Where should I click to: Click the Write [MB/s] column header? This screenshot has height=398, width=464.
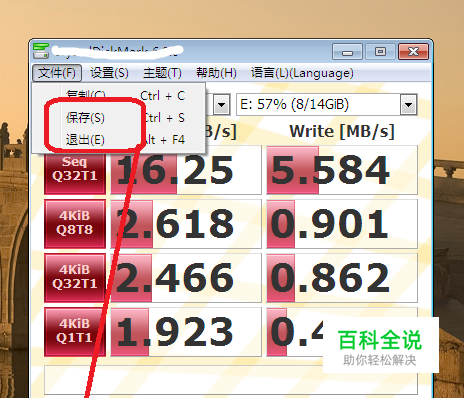342,131
